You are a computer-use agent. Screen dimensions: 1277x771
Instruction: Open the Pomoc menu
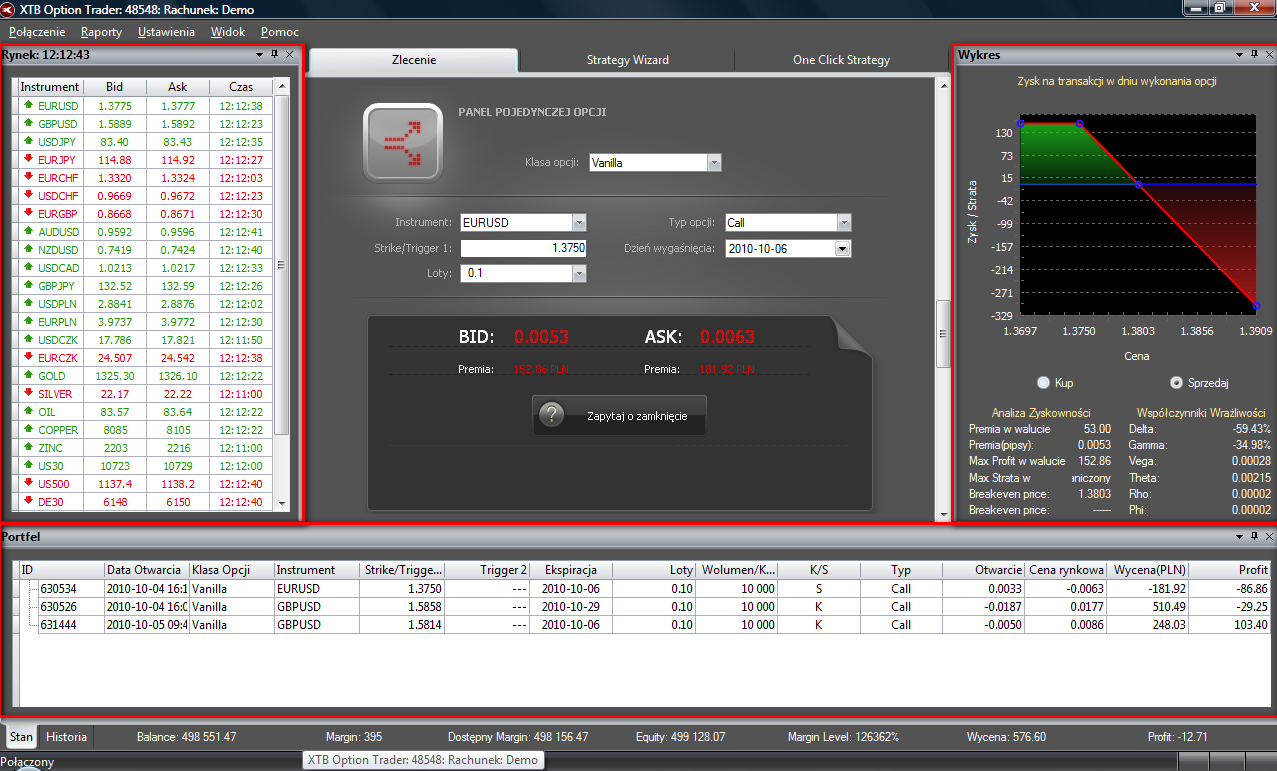click(x=280, y=32)
